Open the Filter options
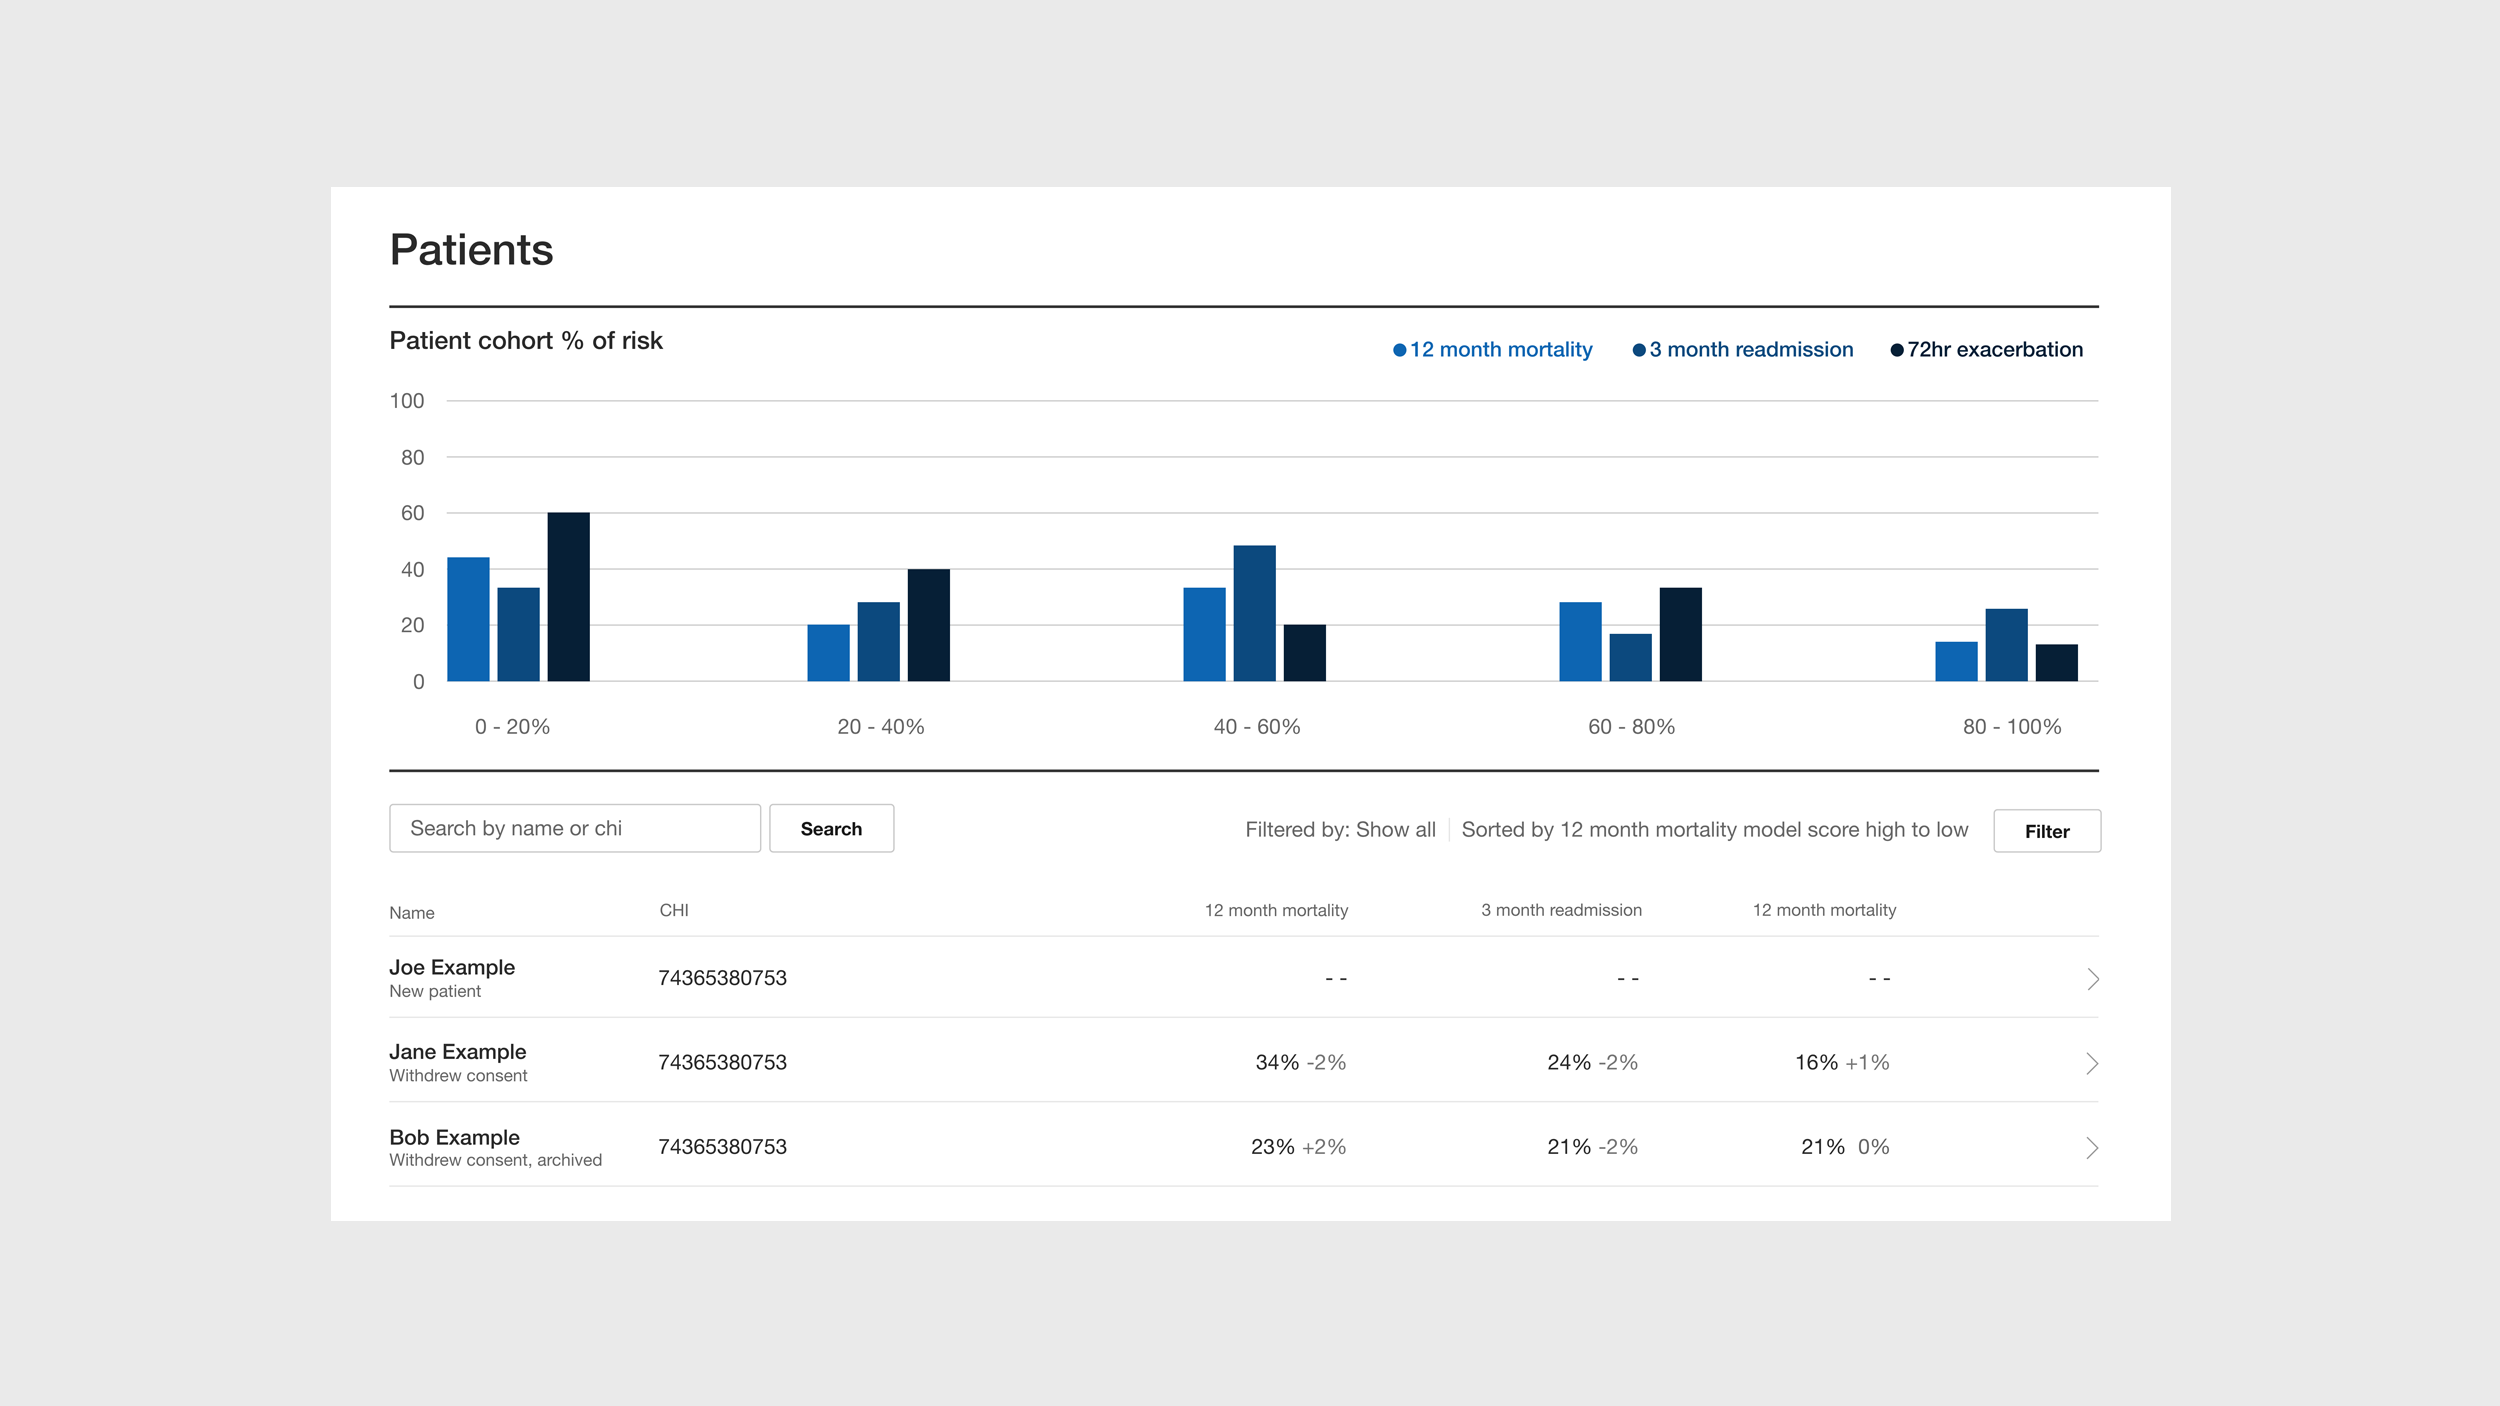This screenshot has height=1406, width=2500. click(x=2046, y=830)
